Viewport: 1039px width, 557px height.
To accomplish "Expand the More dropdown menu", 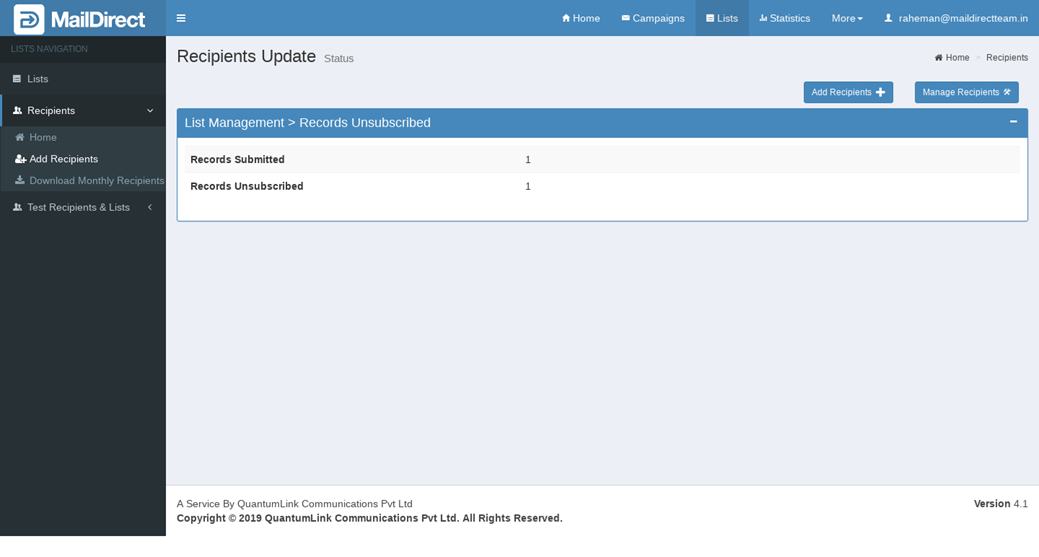I will tap(846, 18).
